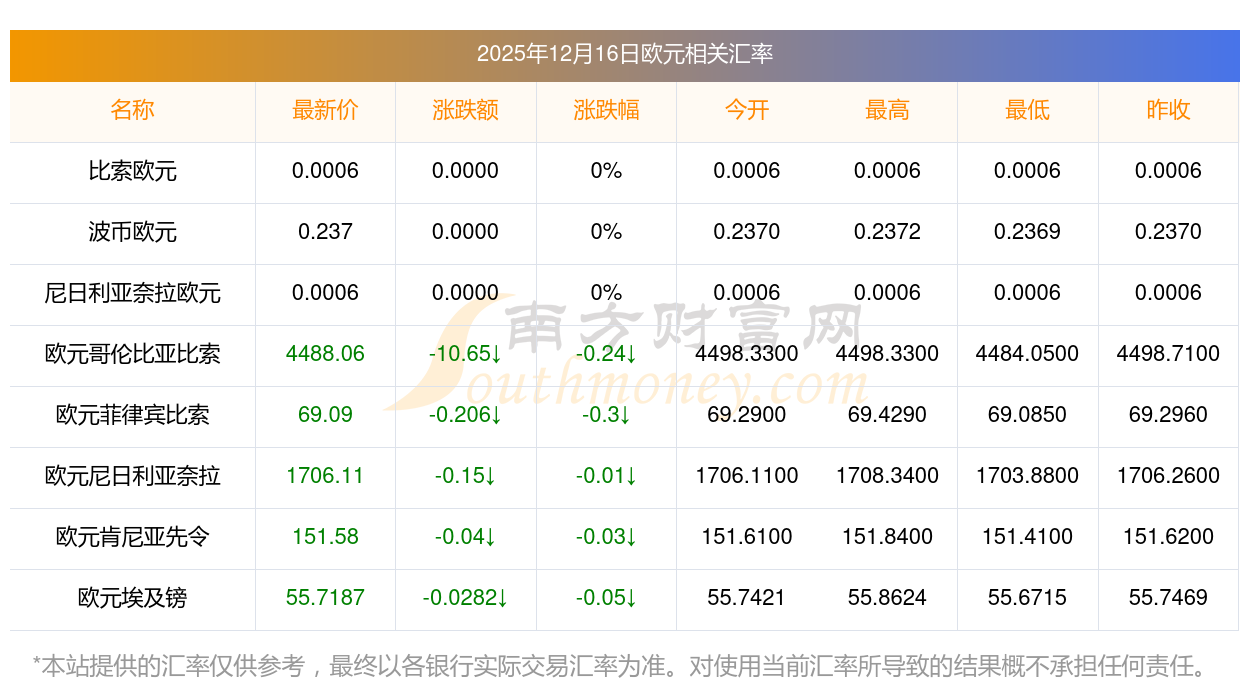Click lowest value 55.6715
1250x697 pixels.
(1027, 598)
